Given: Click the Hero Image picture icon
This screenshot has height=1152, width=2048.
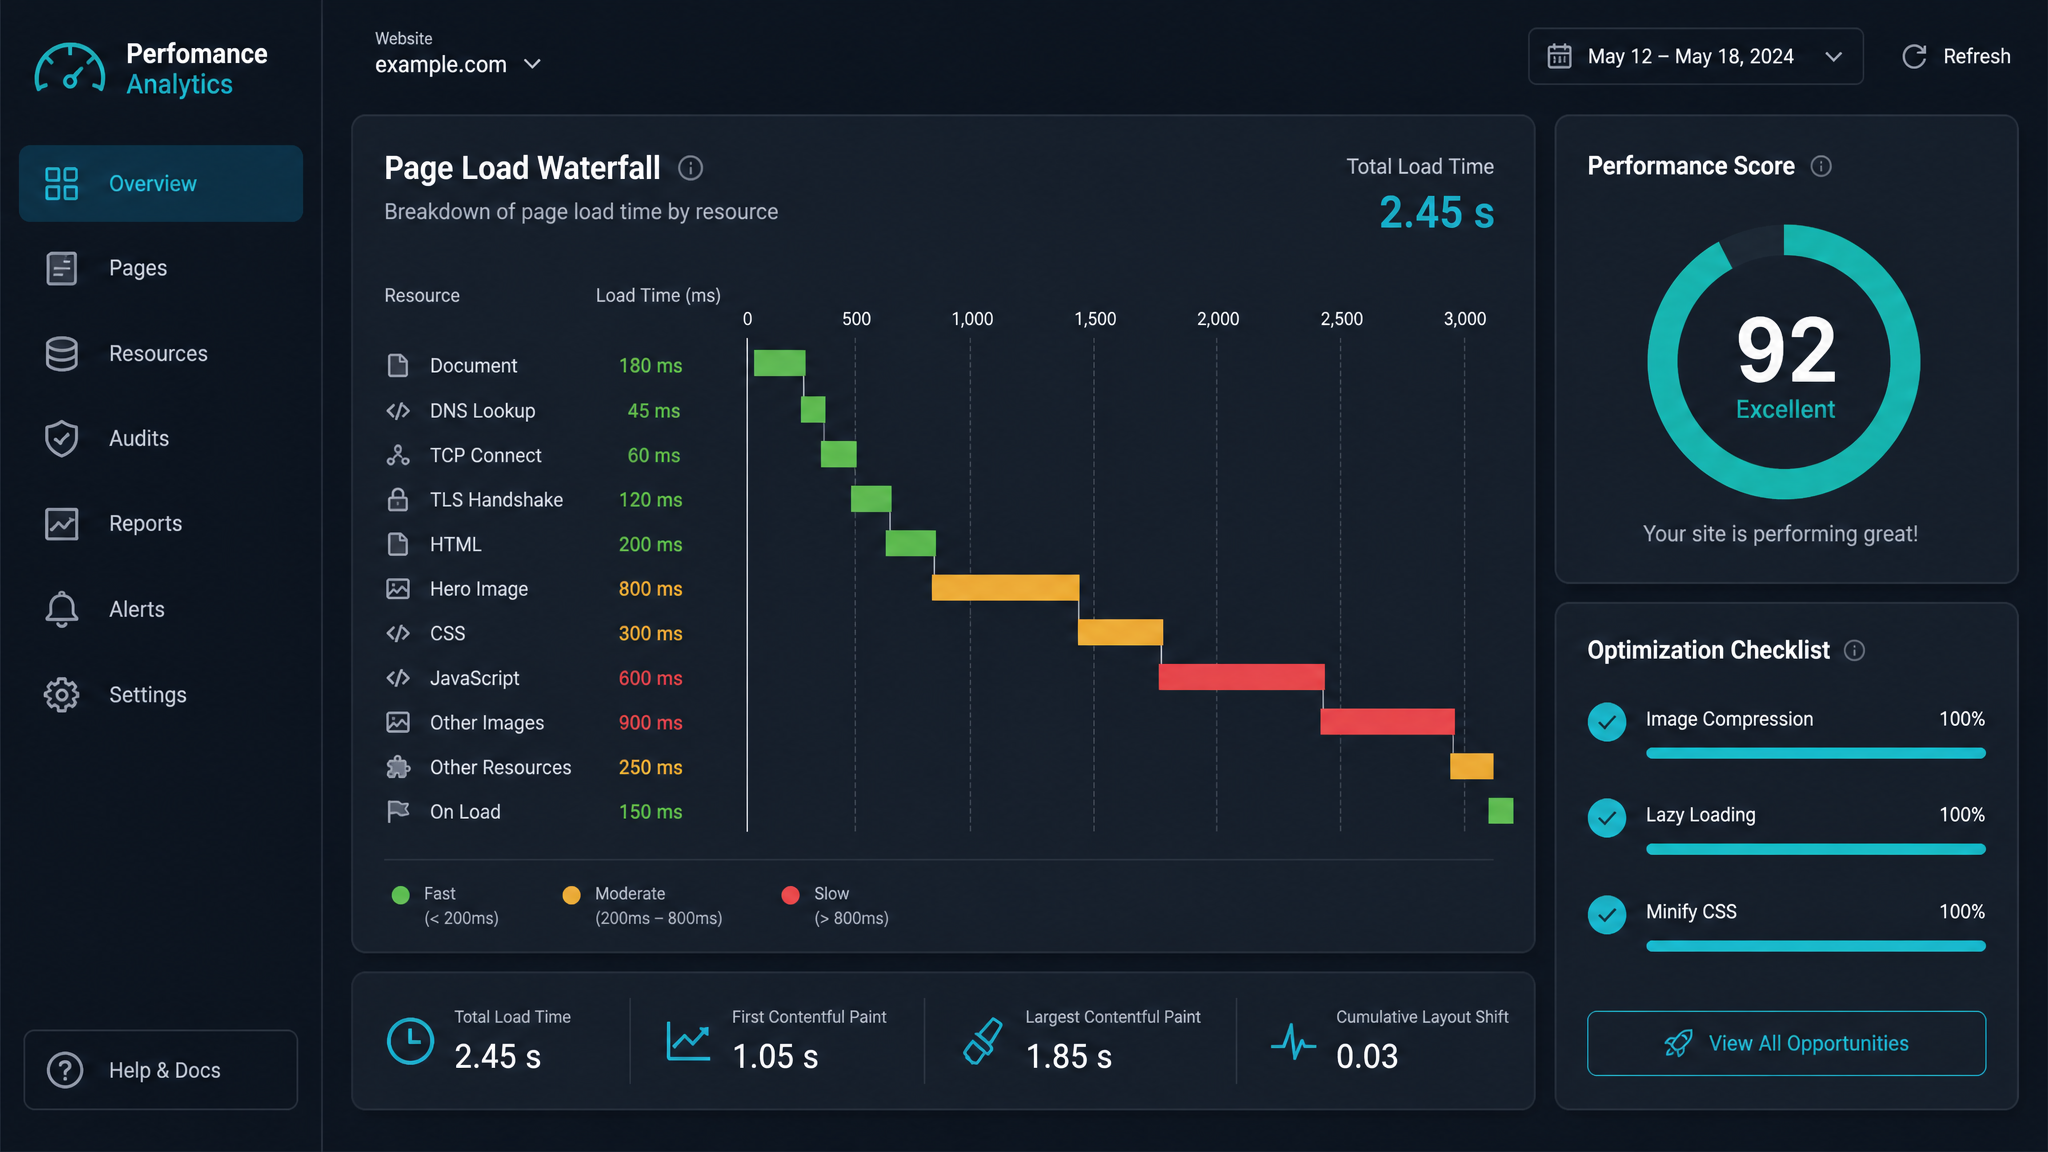Looking at the screenshot, I should [398, 589].
